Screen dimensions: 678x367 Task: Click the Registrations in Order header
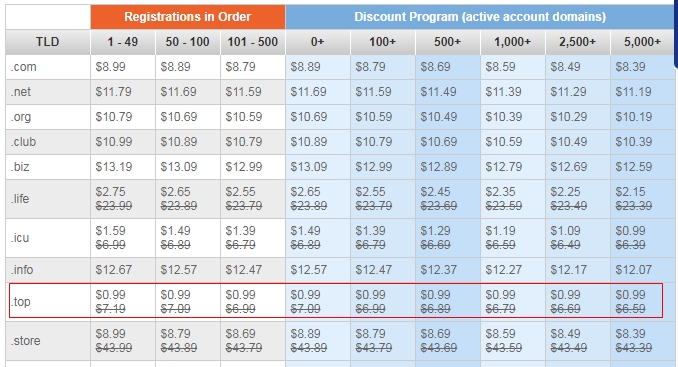click(188, 17)
